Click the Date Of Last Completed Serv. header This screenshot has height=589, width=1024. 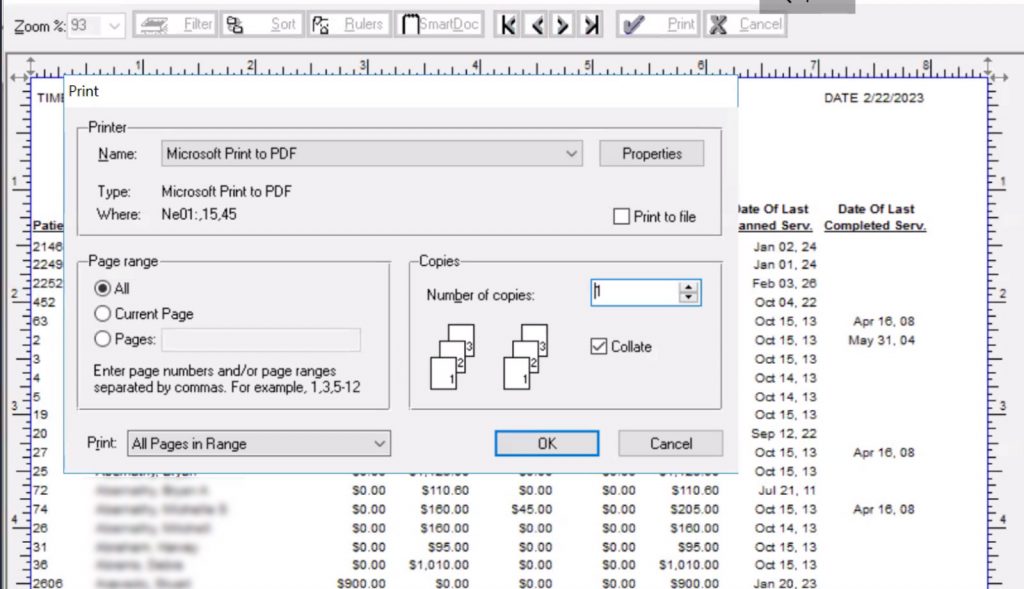click(875, 217)
